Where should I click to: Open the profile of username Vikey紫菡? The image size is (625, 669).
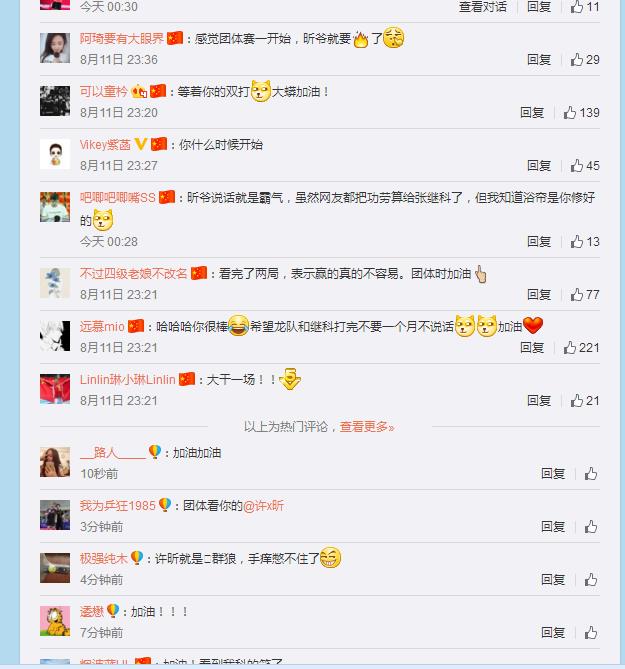tap(105, 145)
